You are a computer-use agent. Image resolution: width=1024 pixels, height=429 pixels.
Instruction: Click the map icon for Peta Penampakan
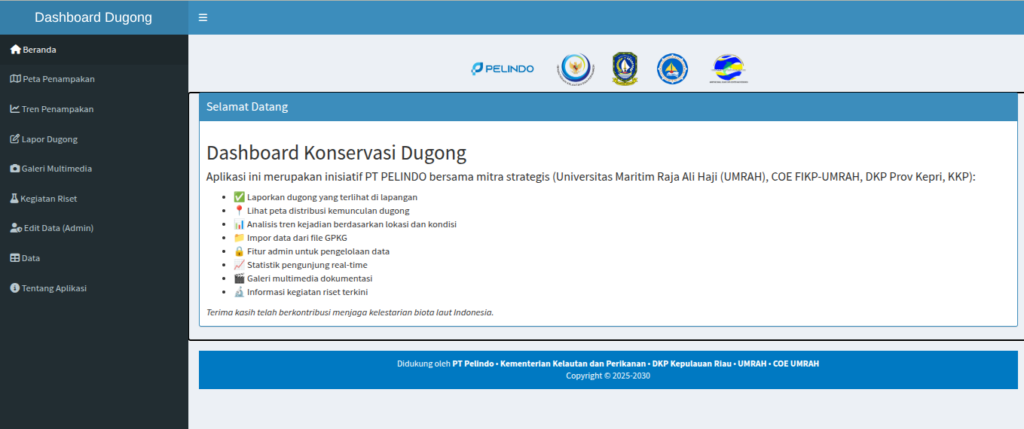coord(15,79)
